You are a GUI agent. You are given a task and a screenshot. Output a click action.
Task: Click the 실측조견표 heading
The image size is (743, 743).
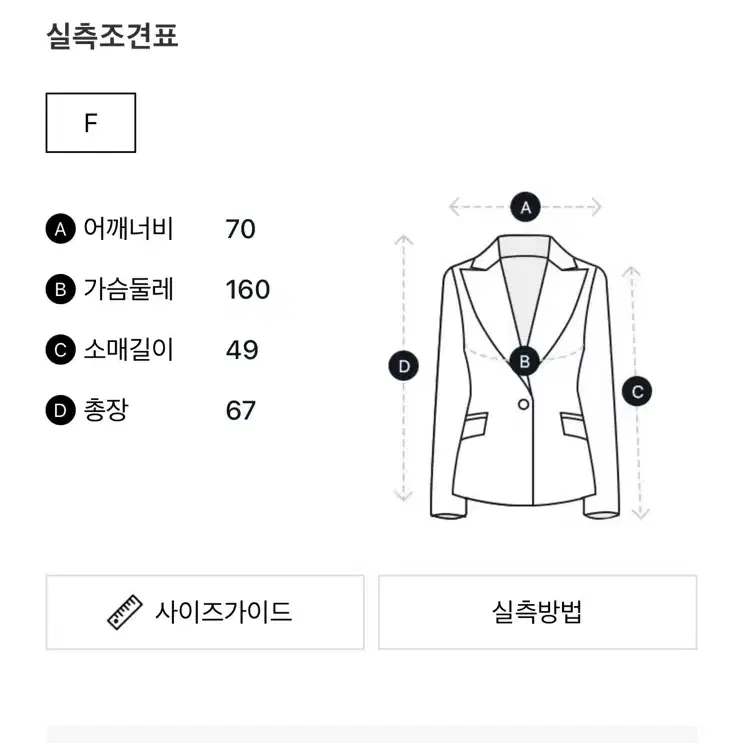coord(112,36)
